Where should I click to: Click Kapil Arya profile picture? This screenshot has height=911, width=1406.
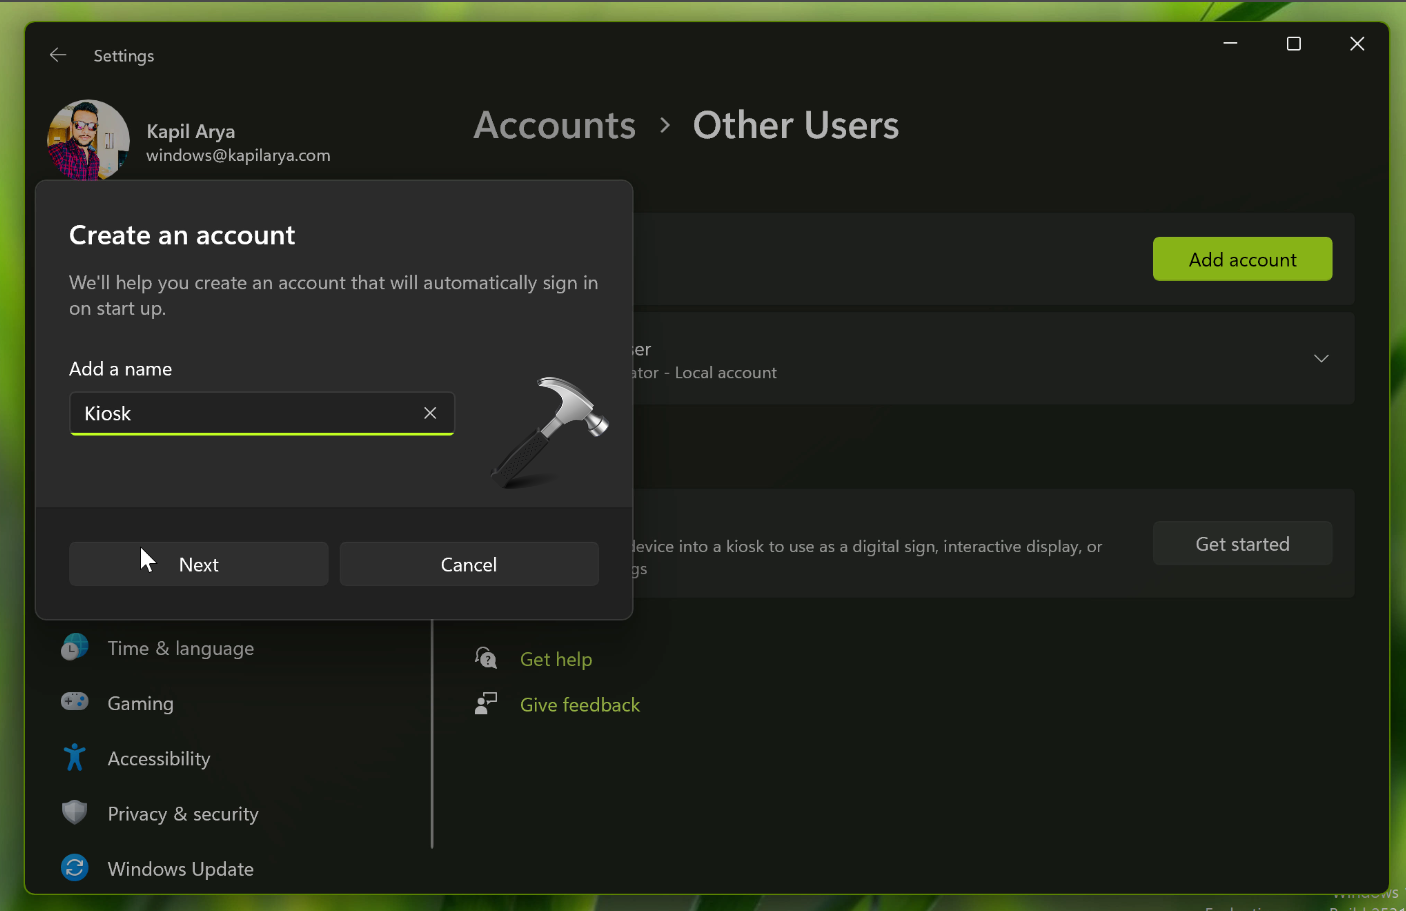coord(88,140)
